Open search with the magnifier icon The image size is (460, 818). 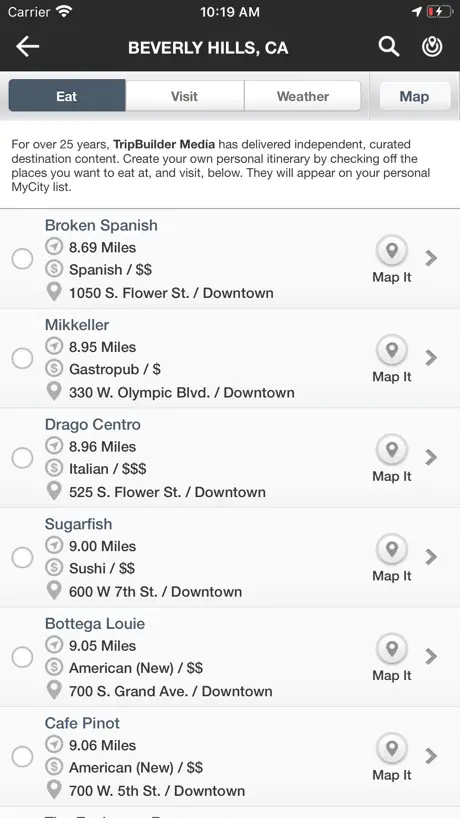pyautogui.click(x=389, y=47)
